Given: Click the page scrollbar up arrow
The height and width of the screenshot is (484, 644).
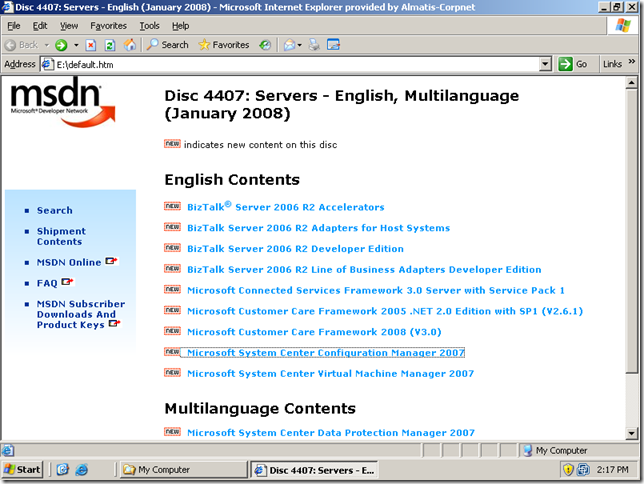Looking at the screenshot, I should 632,83.
